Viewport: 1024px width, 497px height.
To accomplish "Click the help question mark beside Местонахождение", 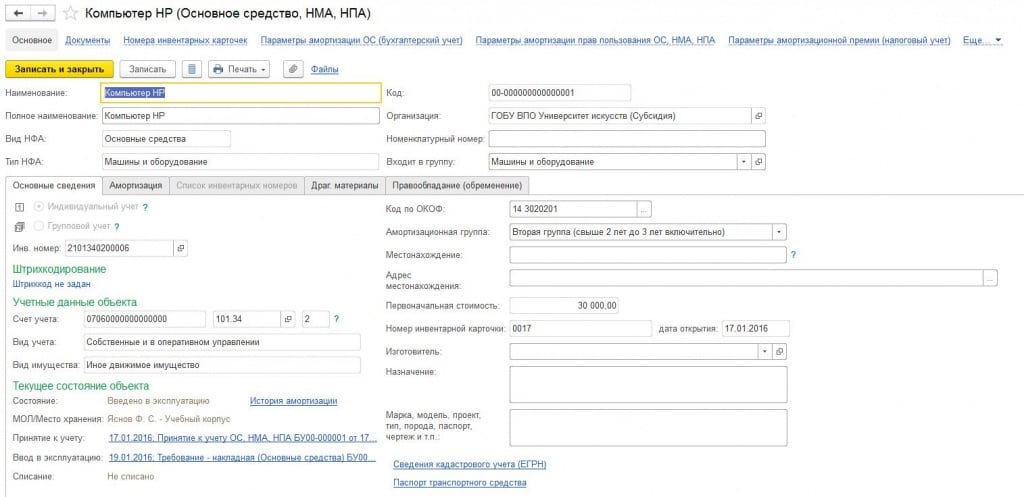I will (x=793, y=255).
